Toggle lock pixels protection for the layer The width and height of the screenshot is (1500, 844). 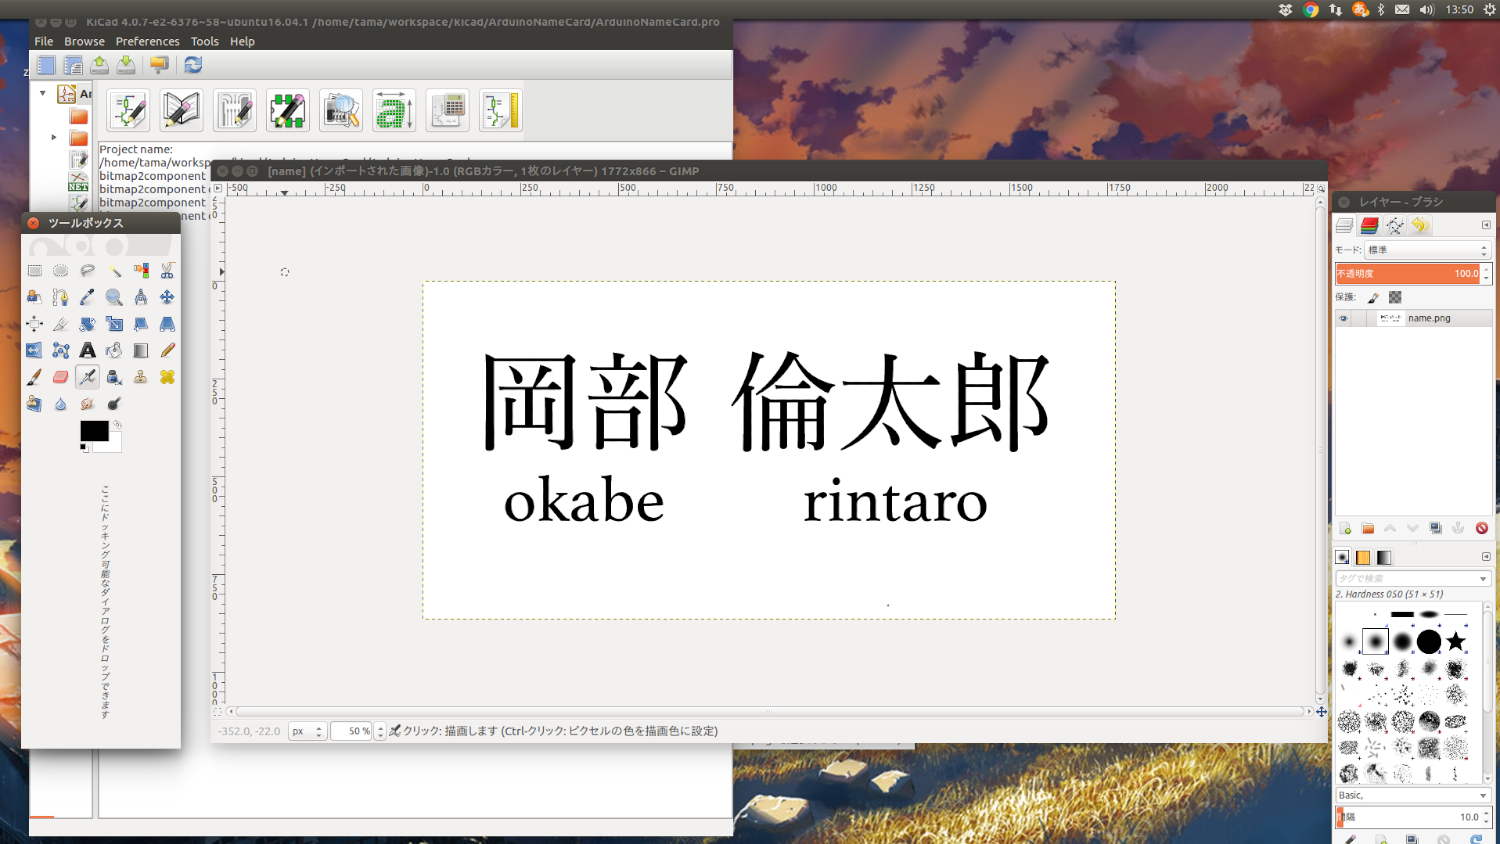(1373, 298)
